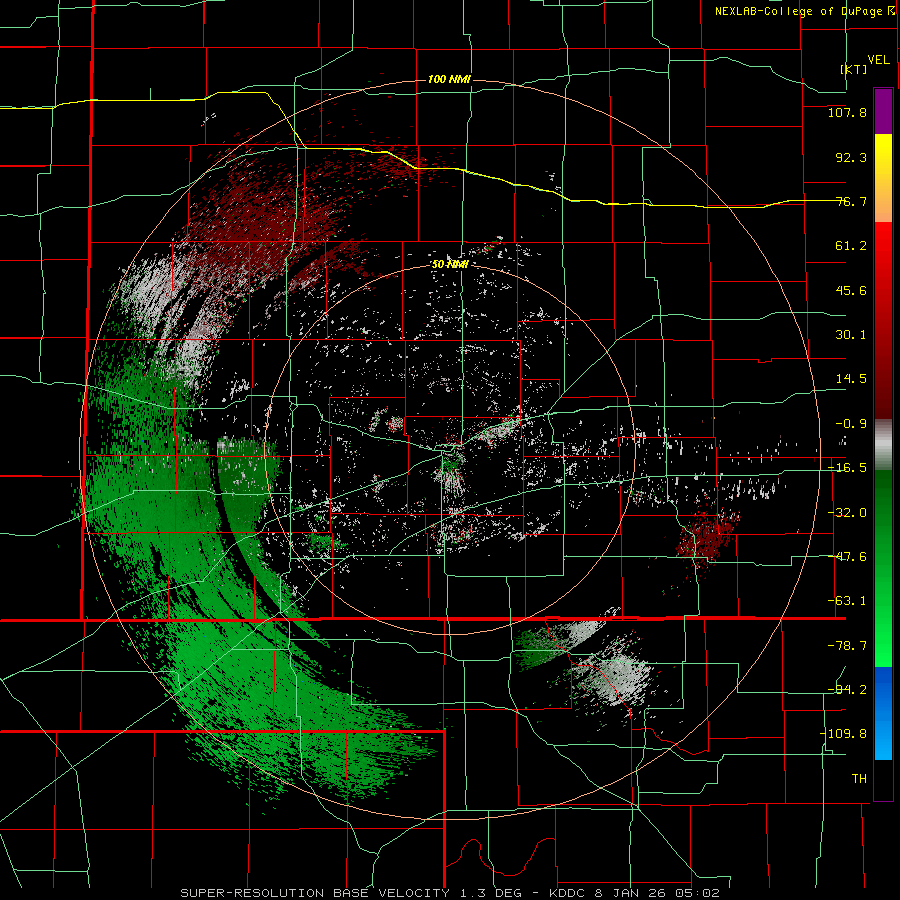Pick the blue segment of the color bar

[x=883, y=713]
